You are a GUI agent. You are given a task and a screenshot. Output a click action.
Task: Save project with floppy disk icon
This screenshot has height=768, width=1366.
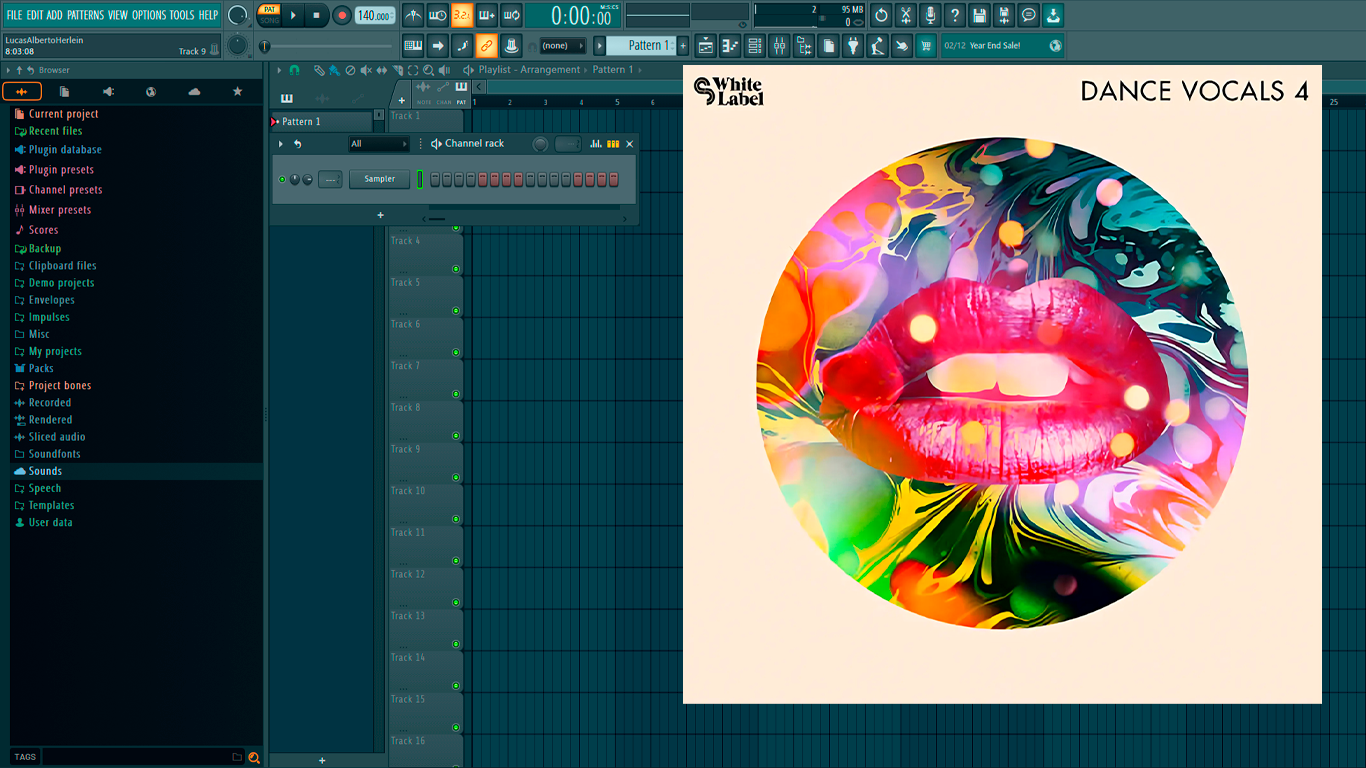[979, 15]
